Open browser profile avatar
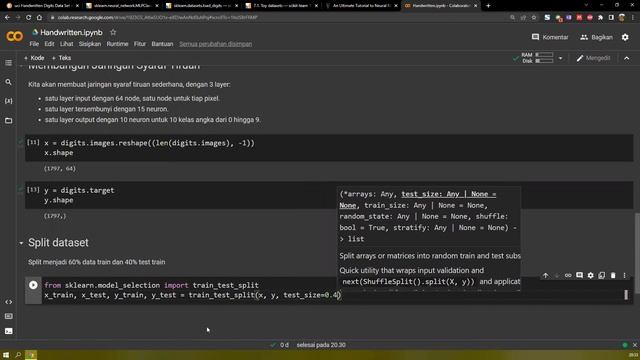The width and height of the screenshot is (640, 360). coord(622,18)
